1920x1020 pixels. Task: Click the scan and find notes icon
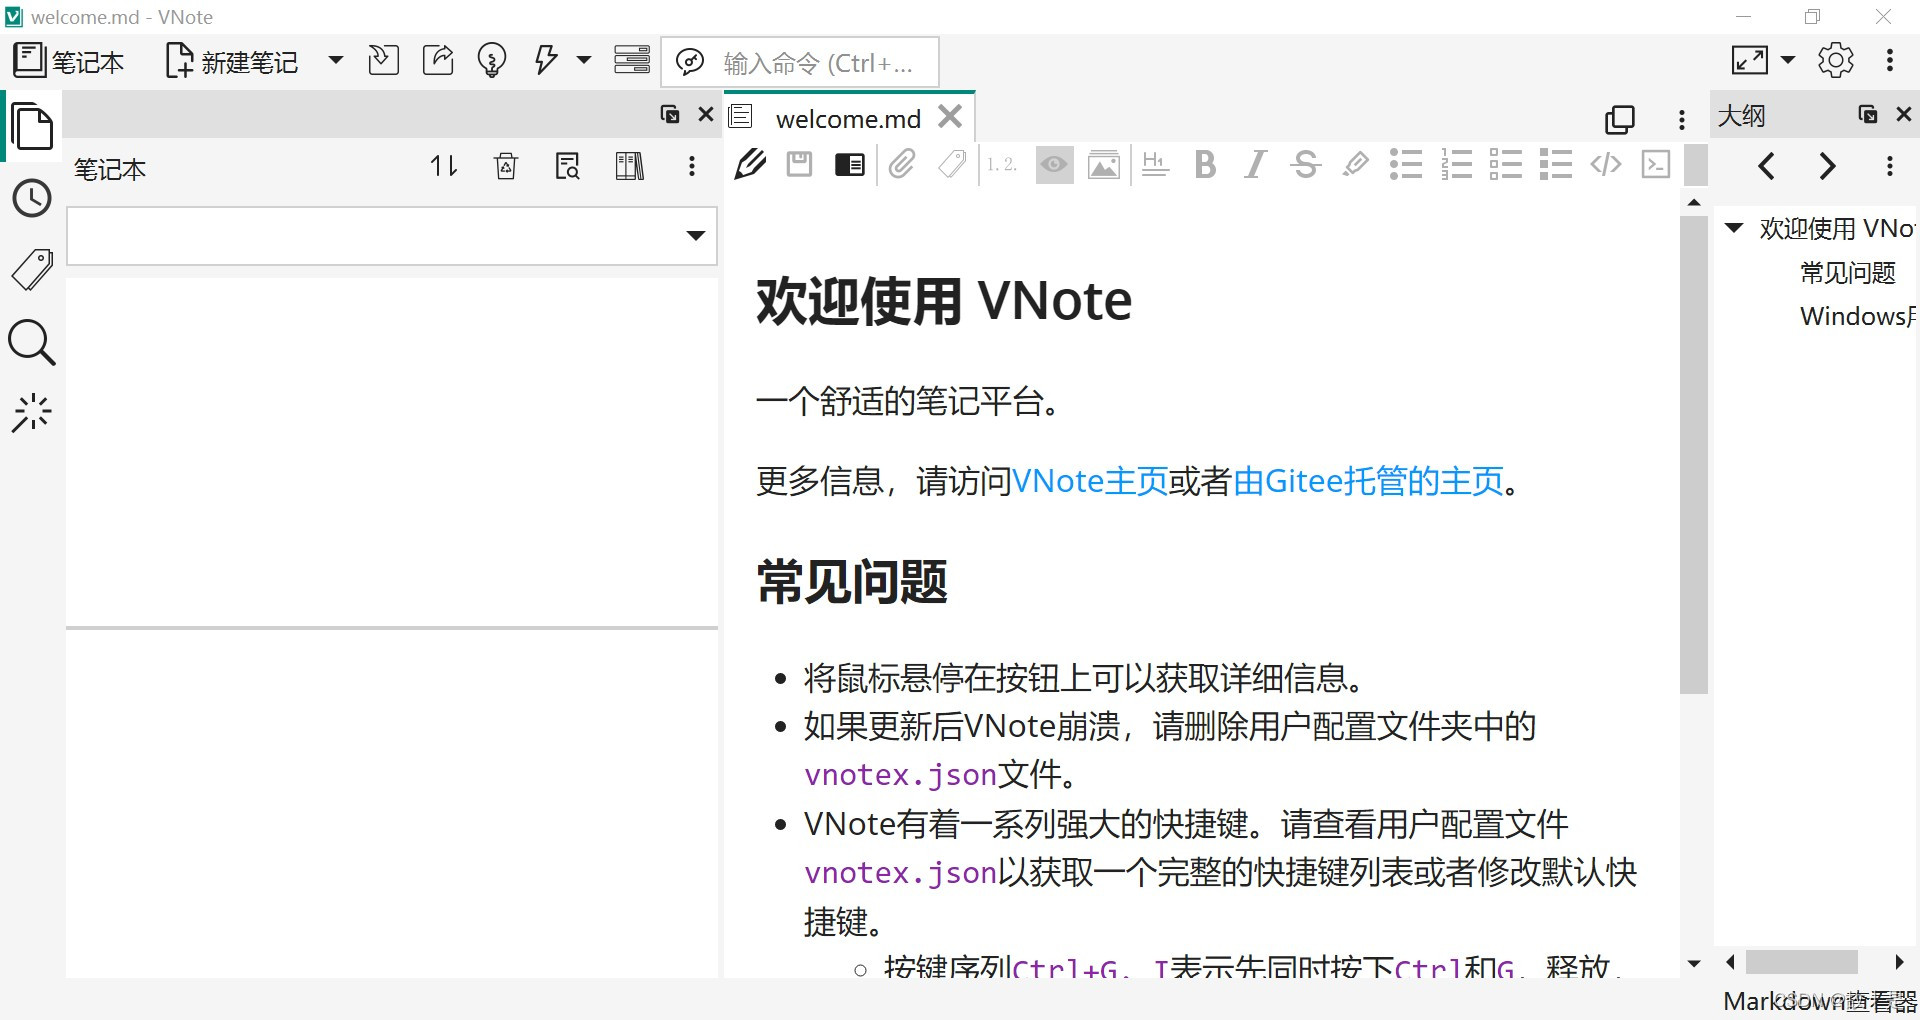568,166
